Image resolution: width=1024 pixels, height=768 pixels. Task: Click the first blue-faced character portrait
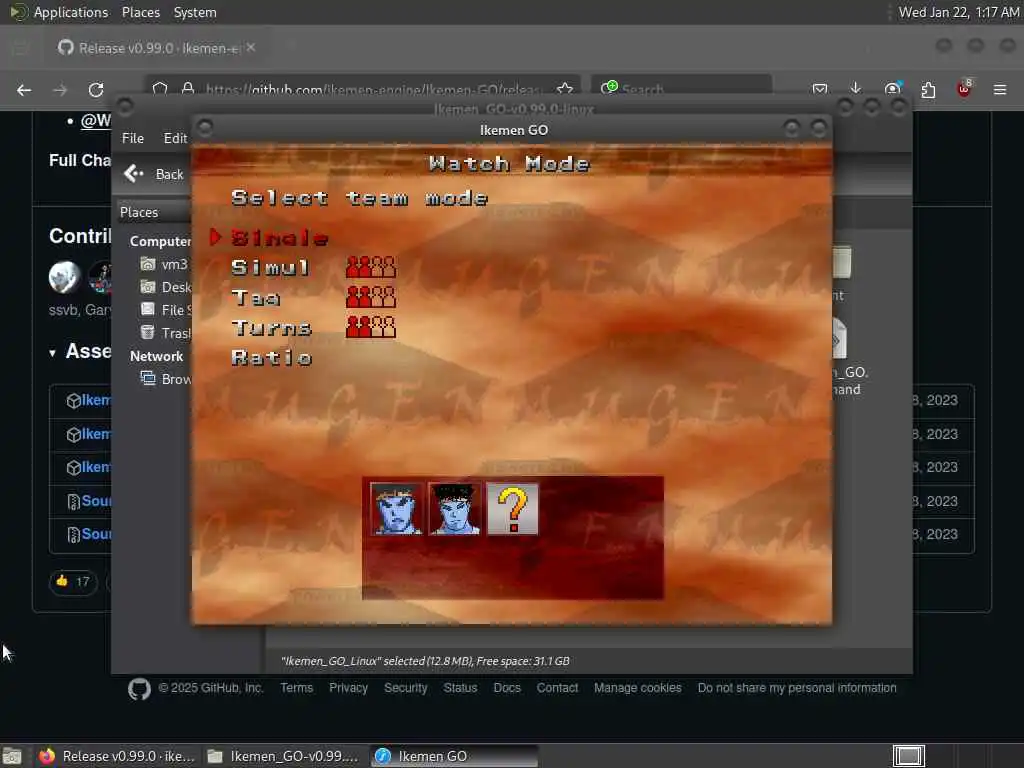click(396, 509)
